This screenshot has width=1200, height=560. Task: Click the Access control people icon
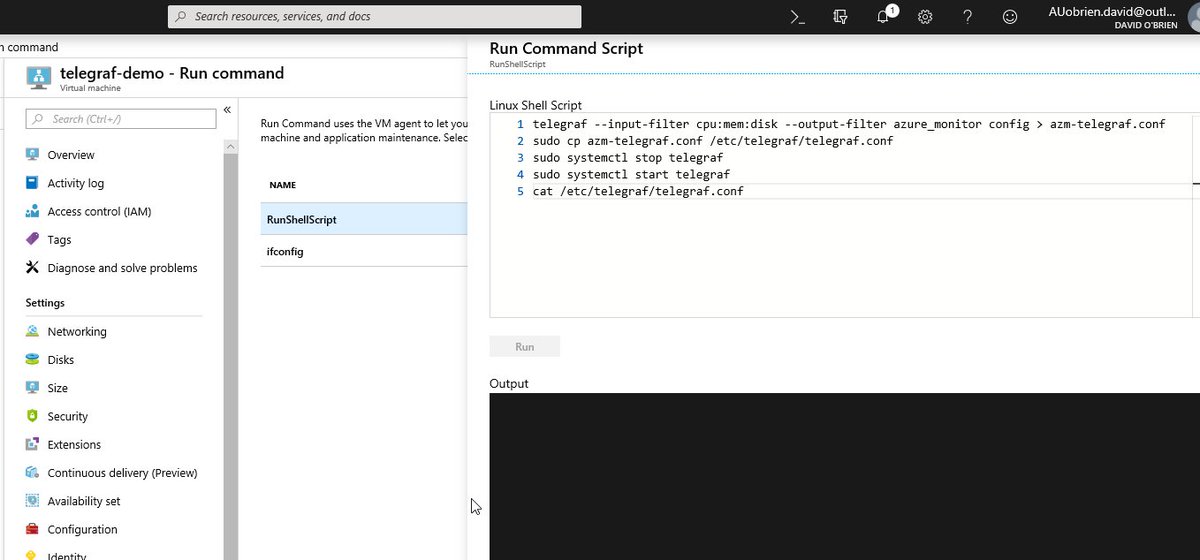pos(33,211)
